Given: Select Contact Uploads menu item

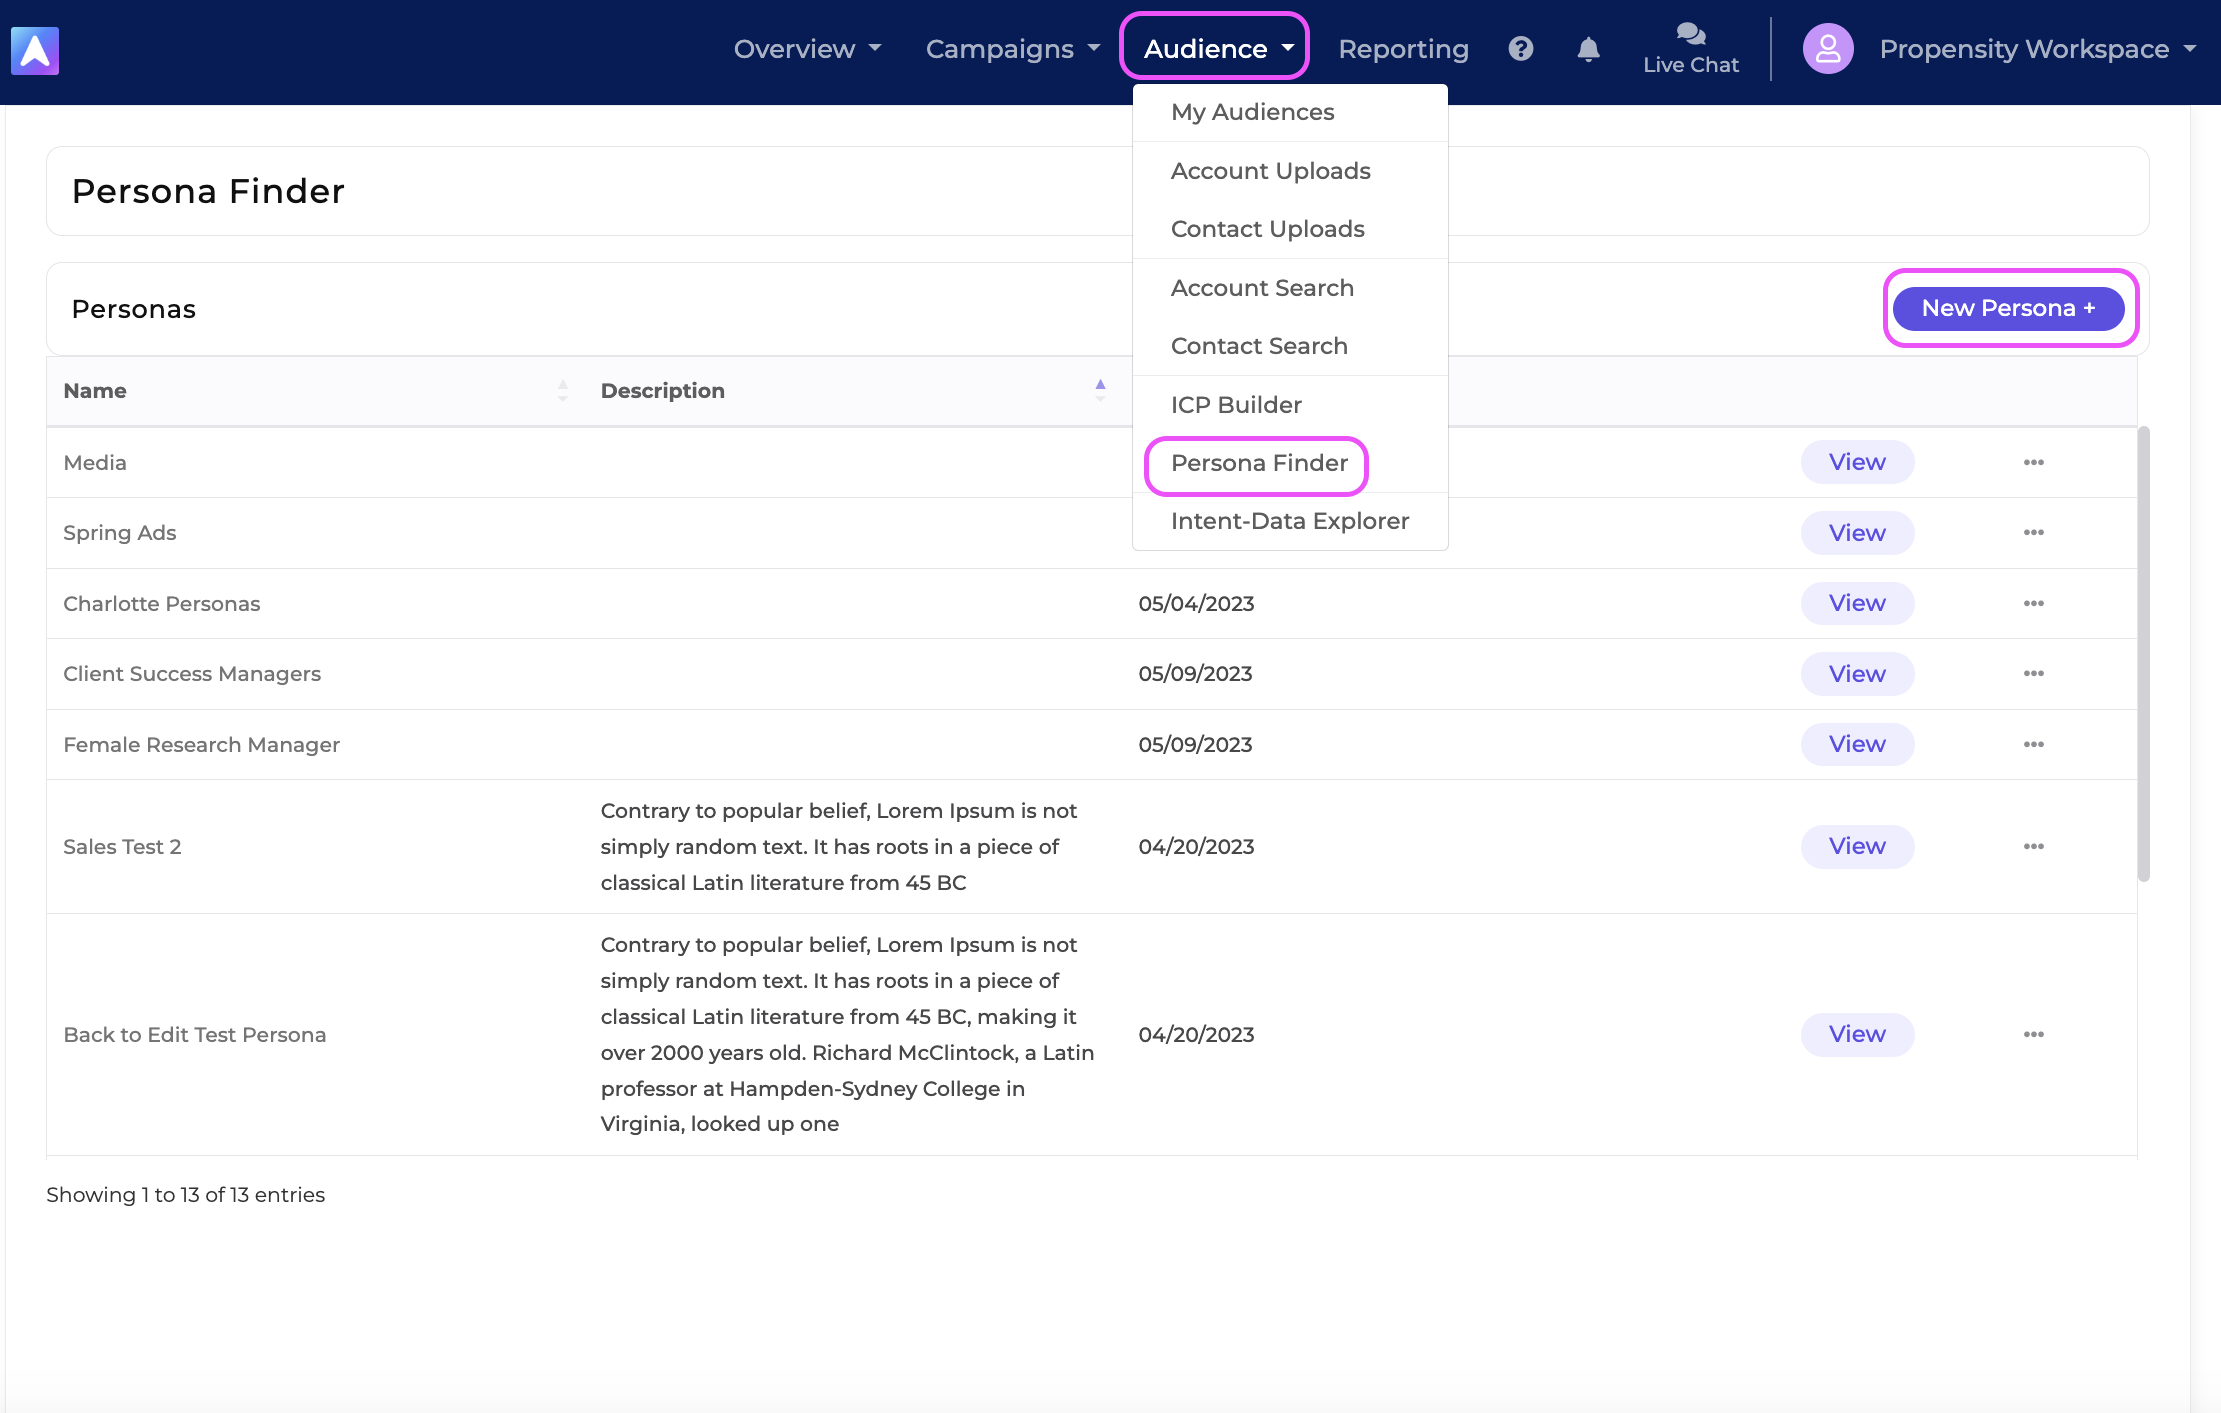Looking at the screenshot, I should pyautogui.click(x=1290, y=229).
